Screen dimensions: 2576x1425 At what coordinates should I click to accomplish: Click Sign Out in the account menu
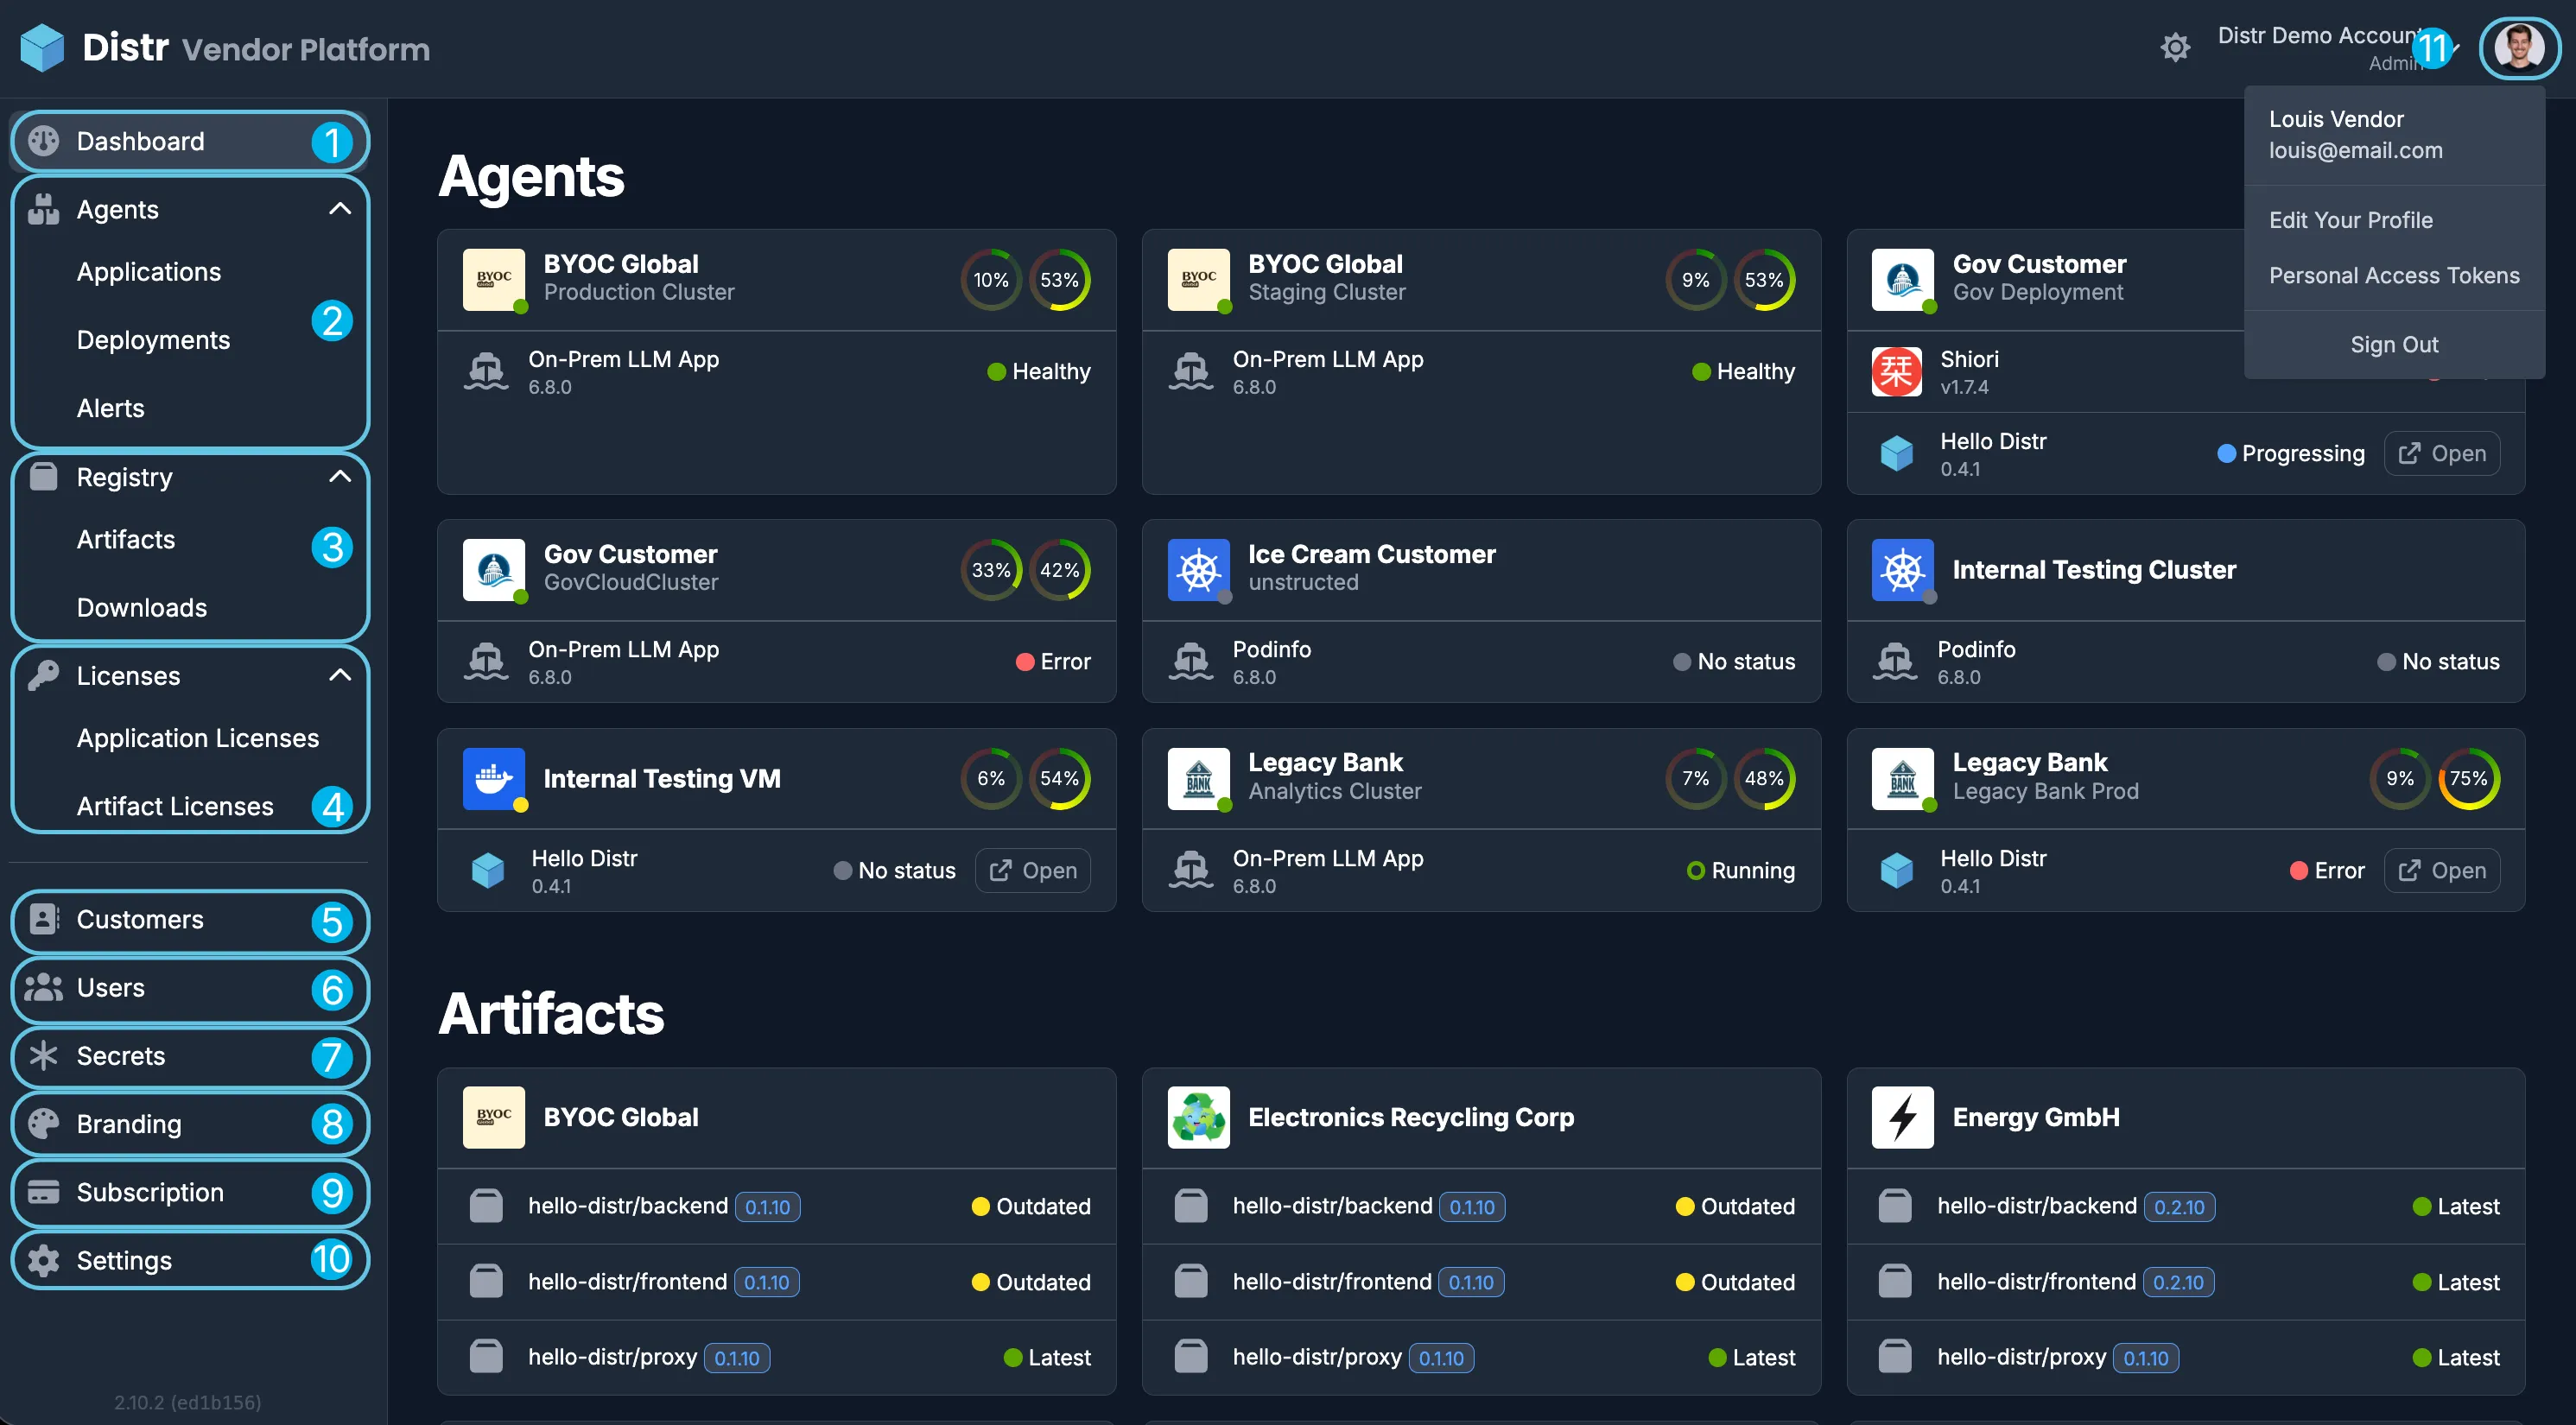(x=2394, y=344)
